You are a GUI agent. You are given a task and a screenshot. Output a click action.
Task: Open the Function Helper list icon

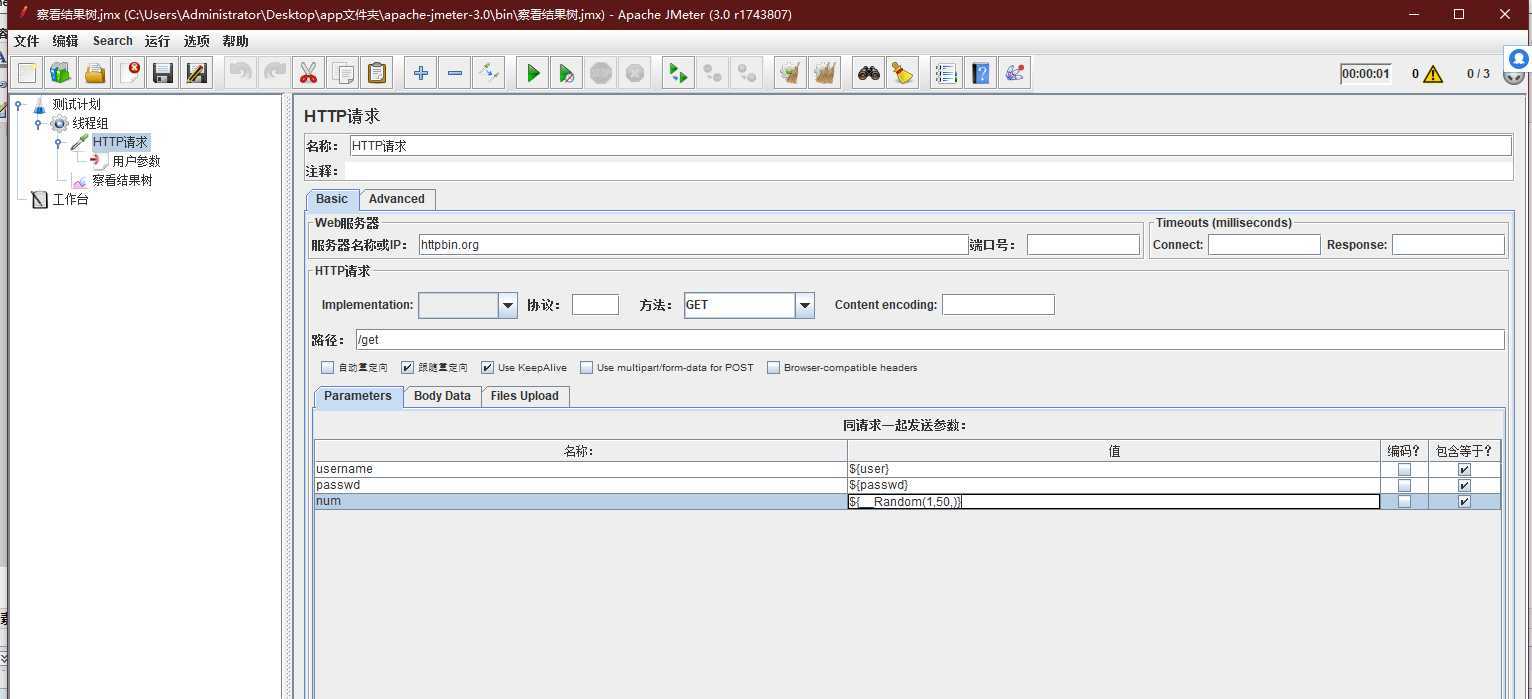pos(946,73)
